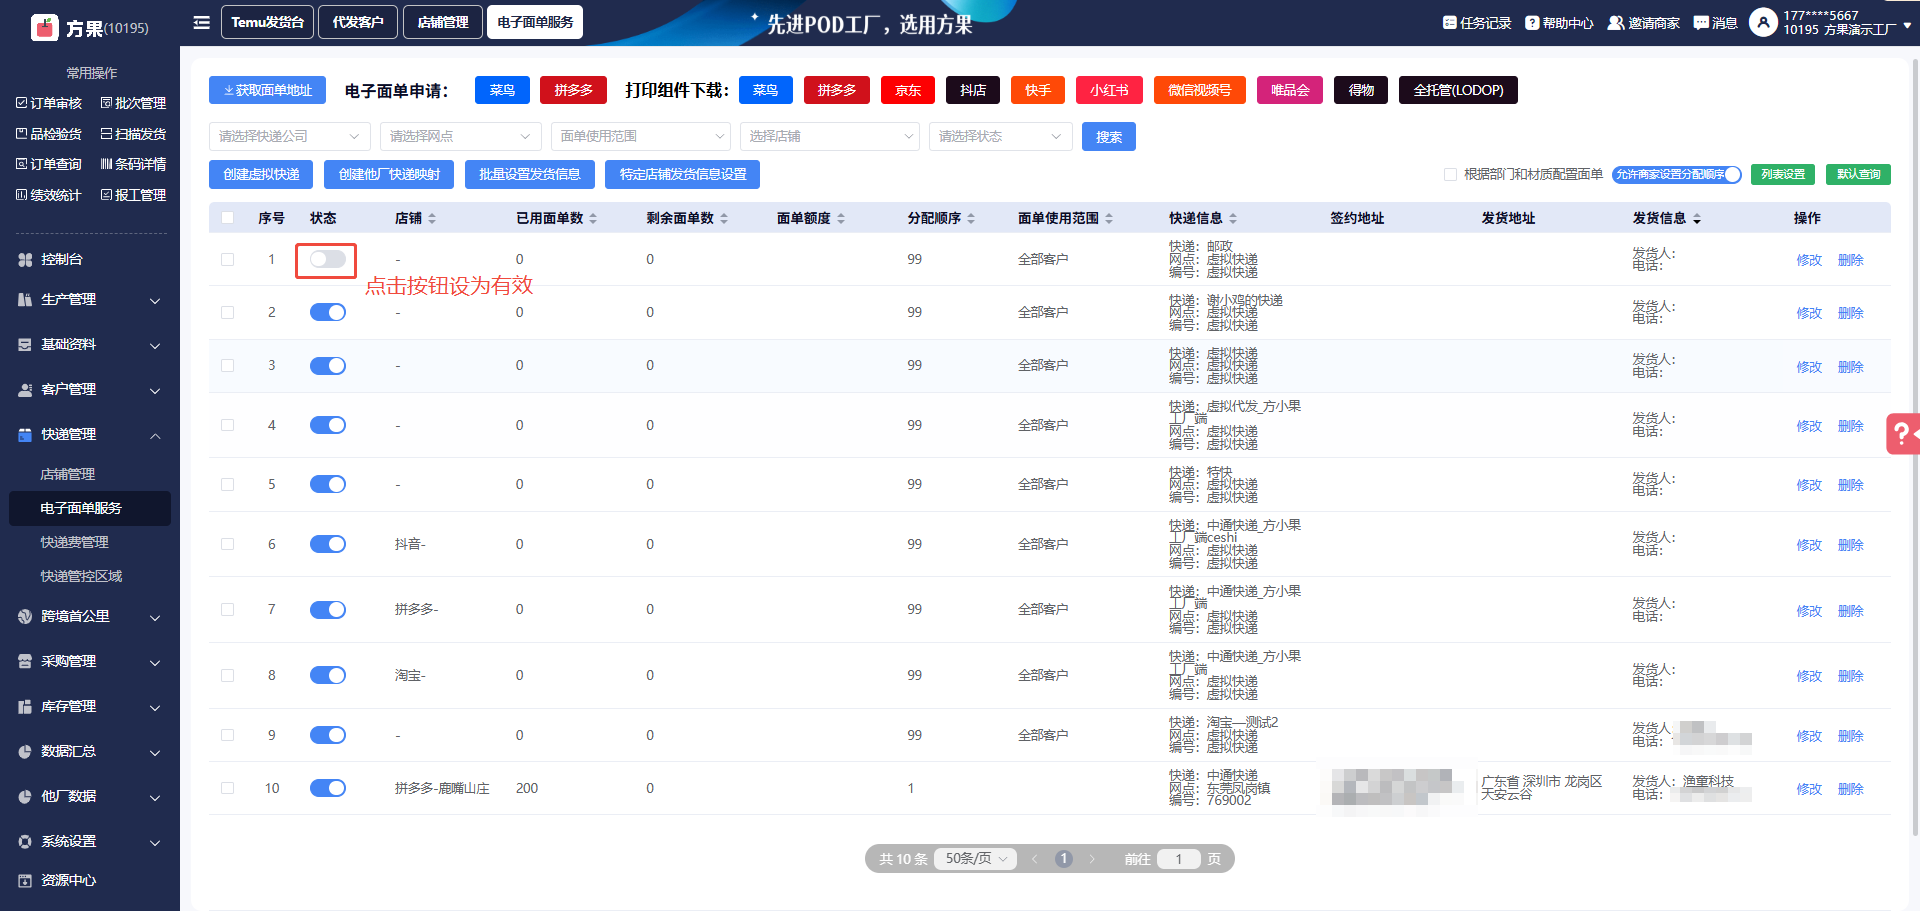
Task: Click the 创建虚拟快递 button
Action: tap(261, 175)
